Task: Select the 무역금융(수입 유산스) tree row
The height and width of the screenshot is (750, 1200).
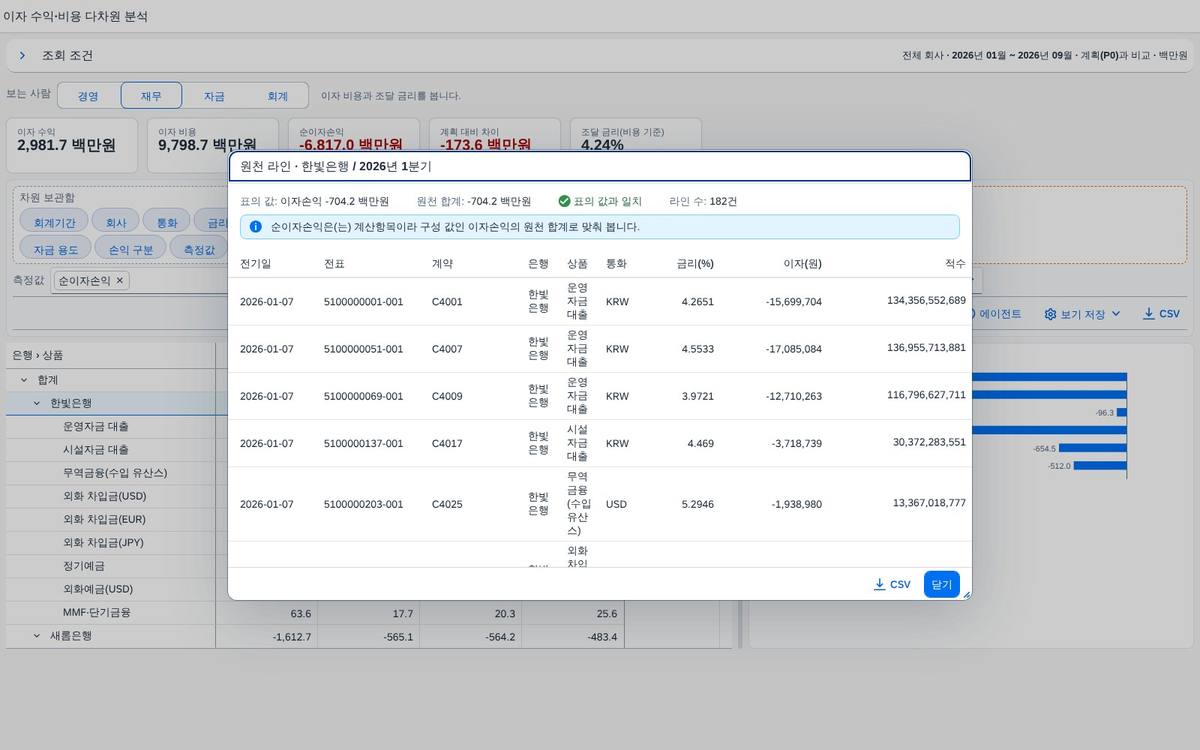Action: click(110, 473)
